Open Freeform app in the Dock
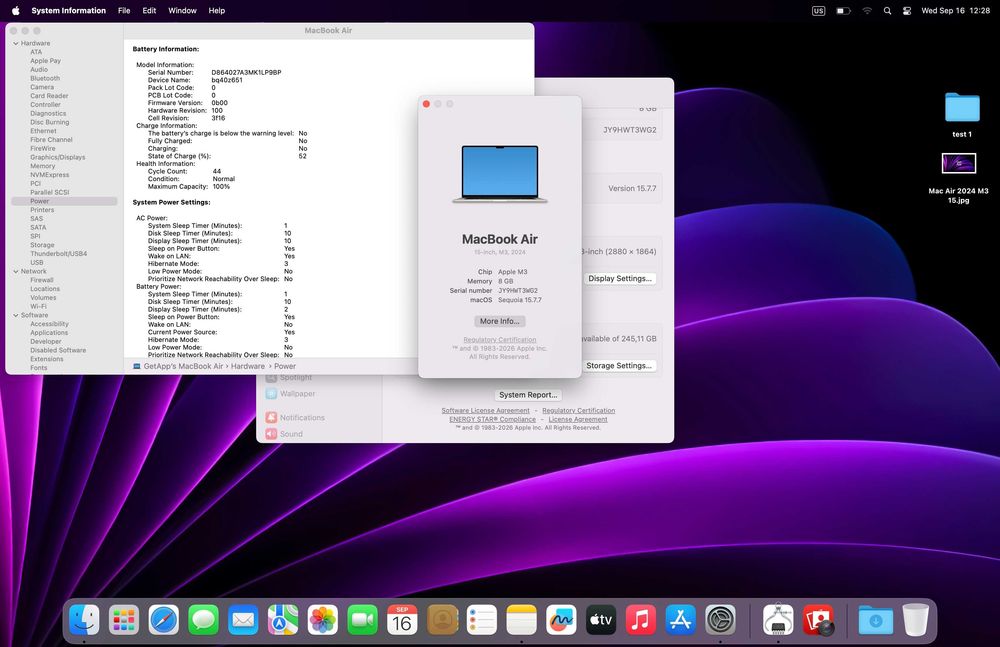Viewport: 1000px width, 647px height. click(561, 619)
